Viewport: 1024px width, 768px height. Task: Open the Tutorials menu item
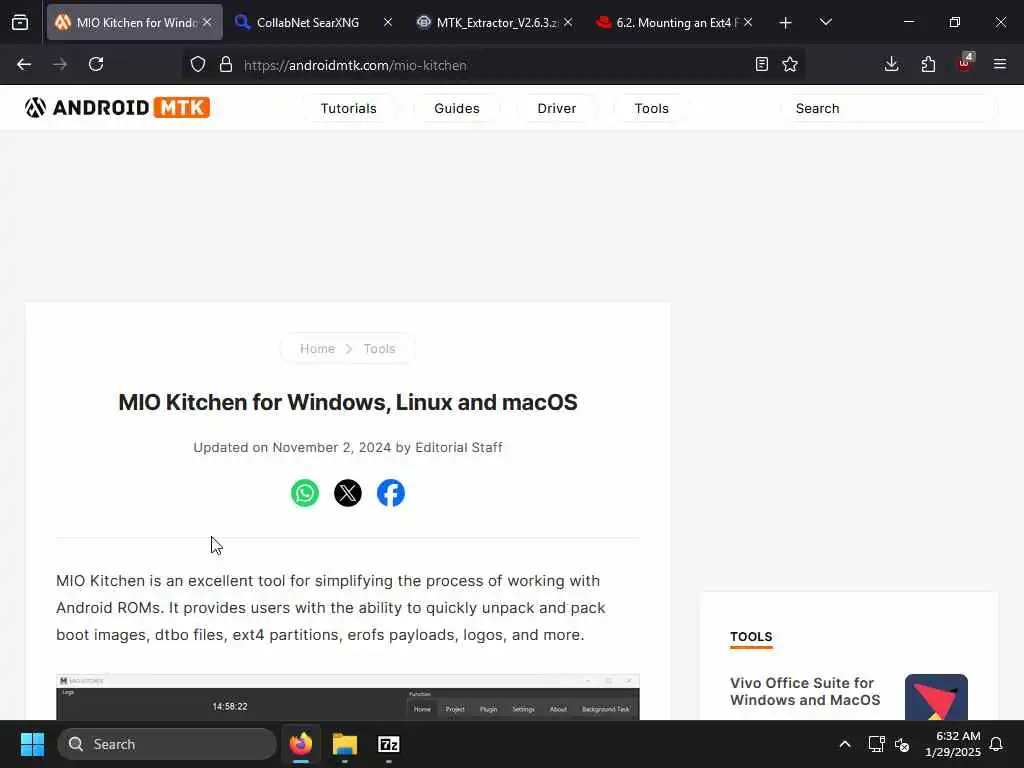pos(348,108)
